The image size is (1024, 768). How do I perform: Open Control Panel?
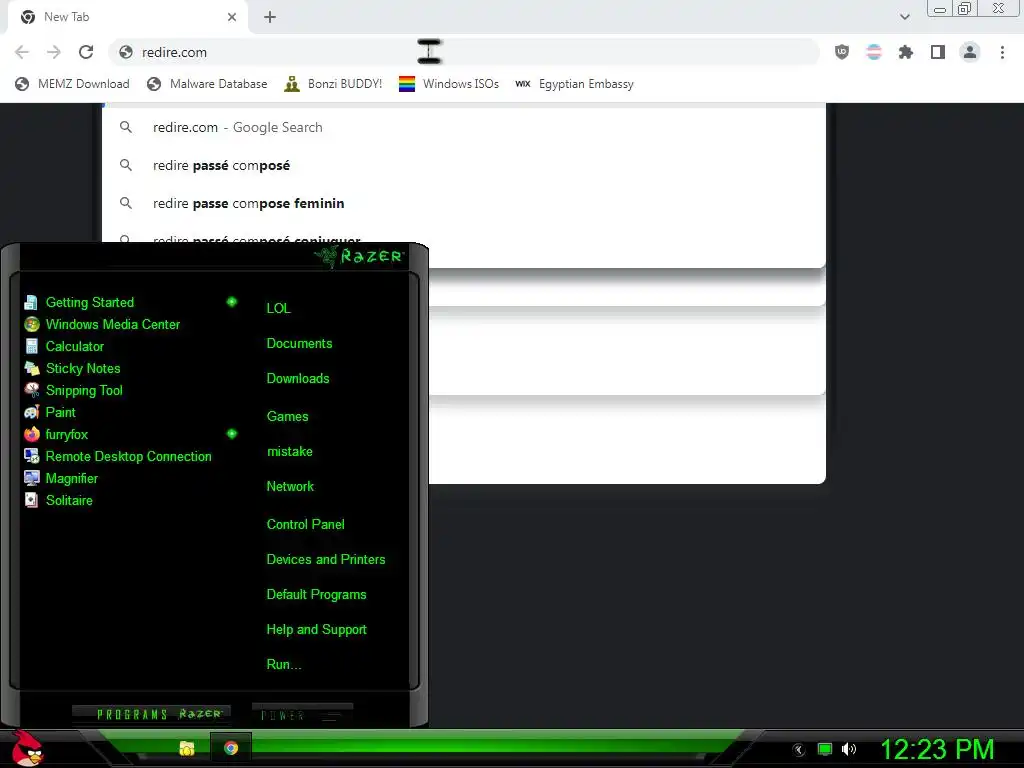305,524
